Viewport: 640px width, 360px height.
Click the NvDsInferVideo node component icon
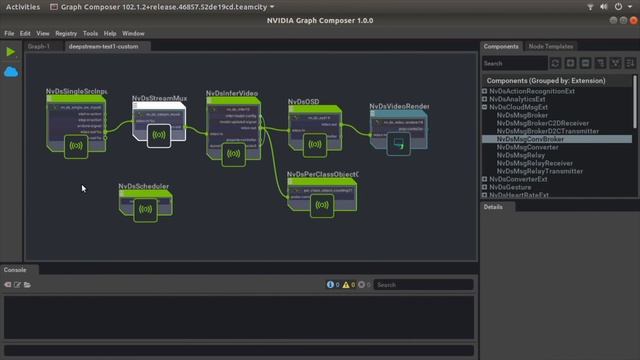233,154
